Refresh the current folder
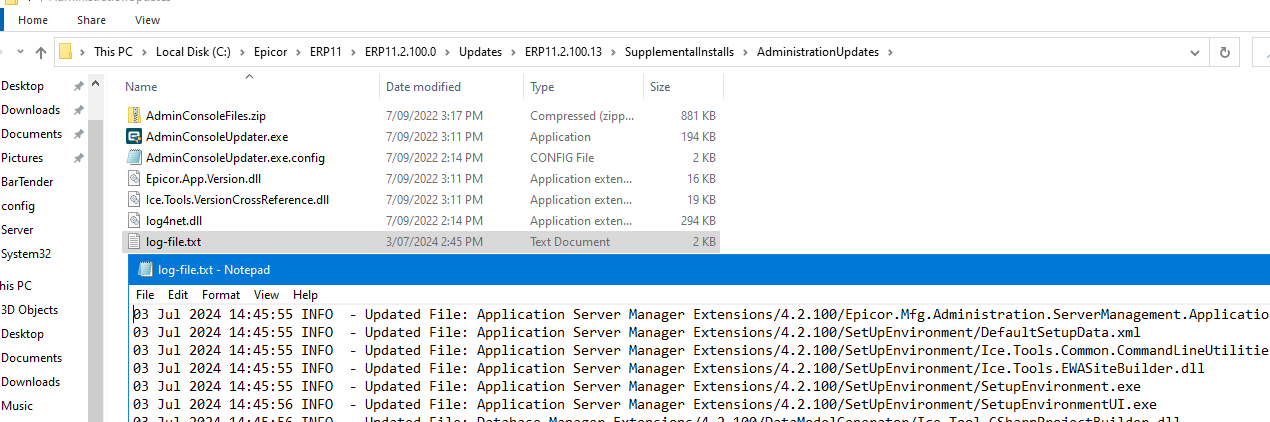The image size is (1270, 422). (x=1224, y=52)
